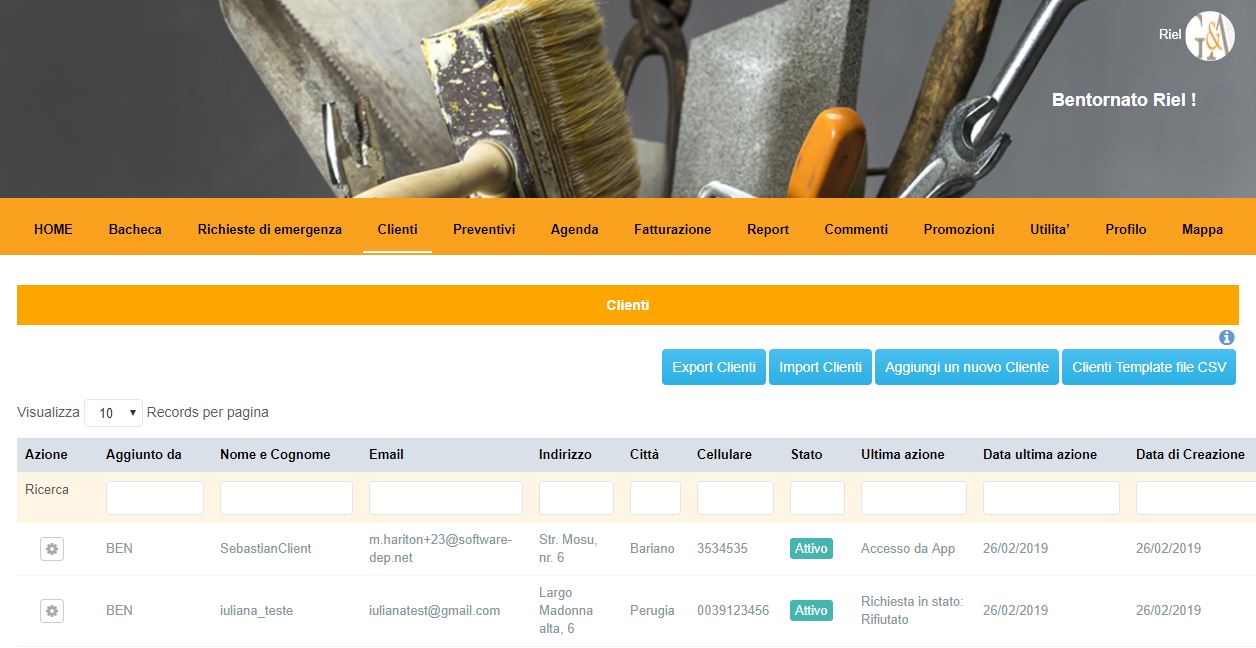Go to the Bacheca menu item
This screenshot has width=1256, height=648.
click(x=135, y=229)
